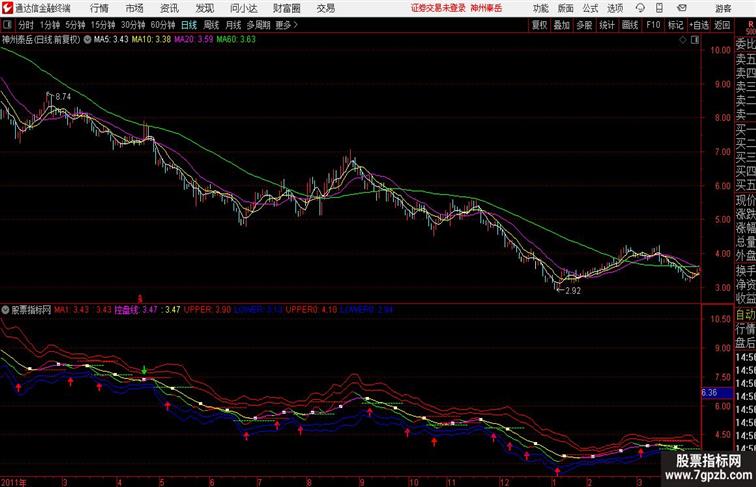Open the 选项 menu
The image size is (756, 487).
point(615,8)
